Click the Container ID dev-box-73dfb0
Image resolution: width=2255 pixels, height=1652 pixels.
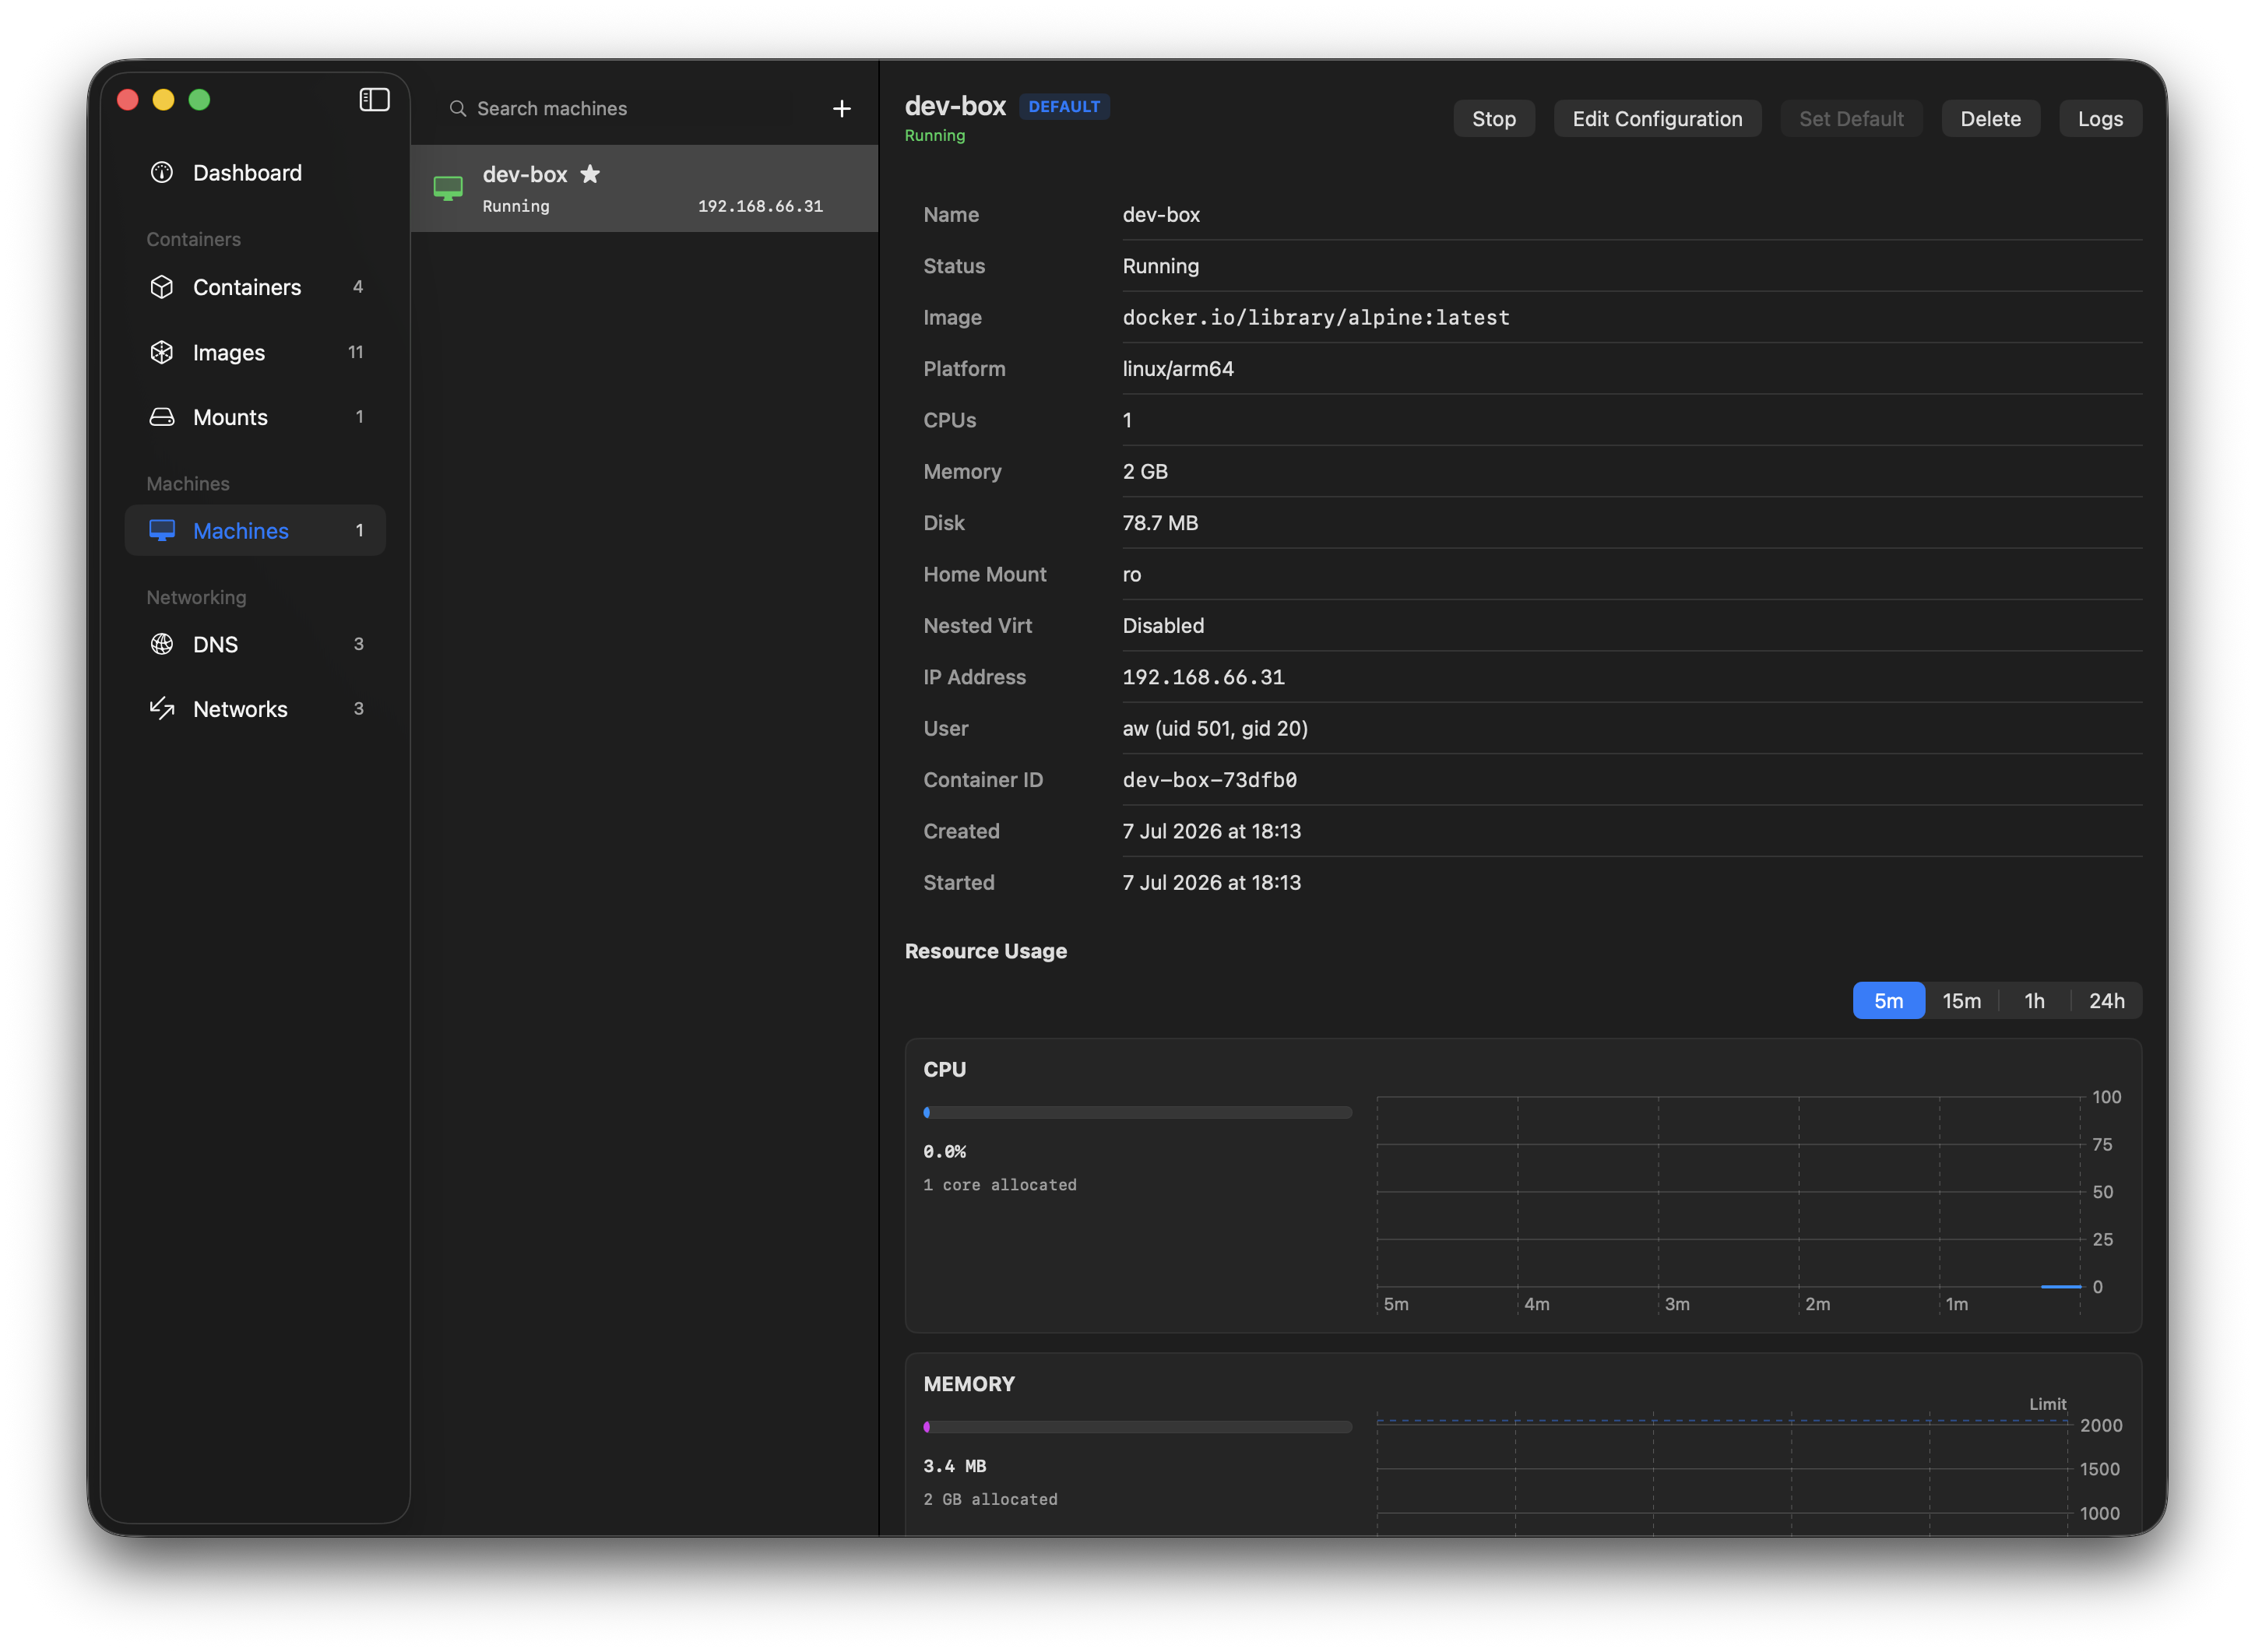pyautogui.click(x=1209, y=780)
